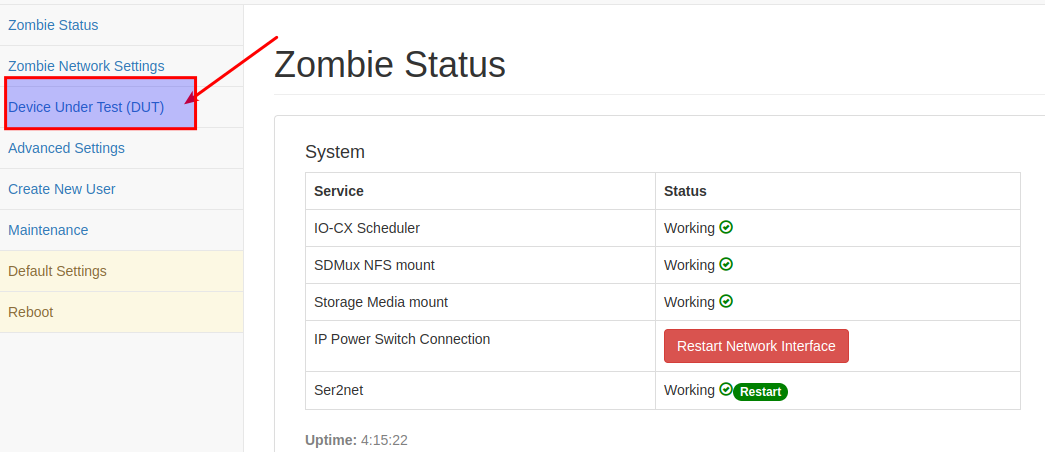Click Ser2net working check icon

pyautogui.click(x=726, y=389)
